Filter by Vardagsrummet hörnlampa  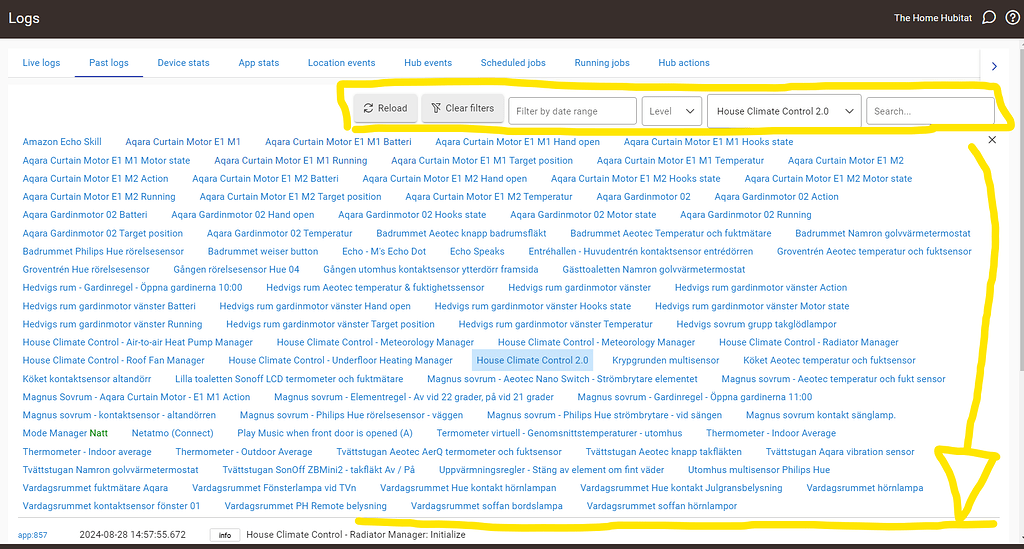pos(865,488)
